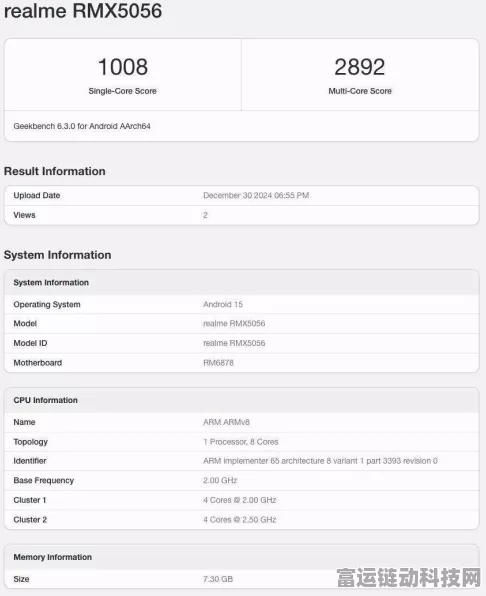
Task: Select the December 30 2024 06:55 PM value
Action: (x=256, y=195)
